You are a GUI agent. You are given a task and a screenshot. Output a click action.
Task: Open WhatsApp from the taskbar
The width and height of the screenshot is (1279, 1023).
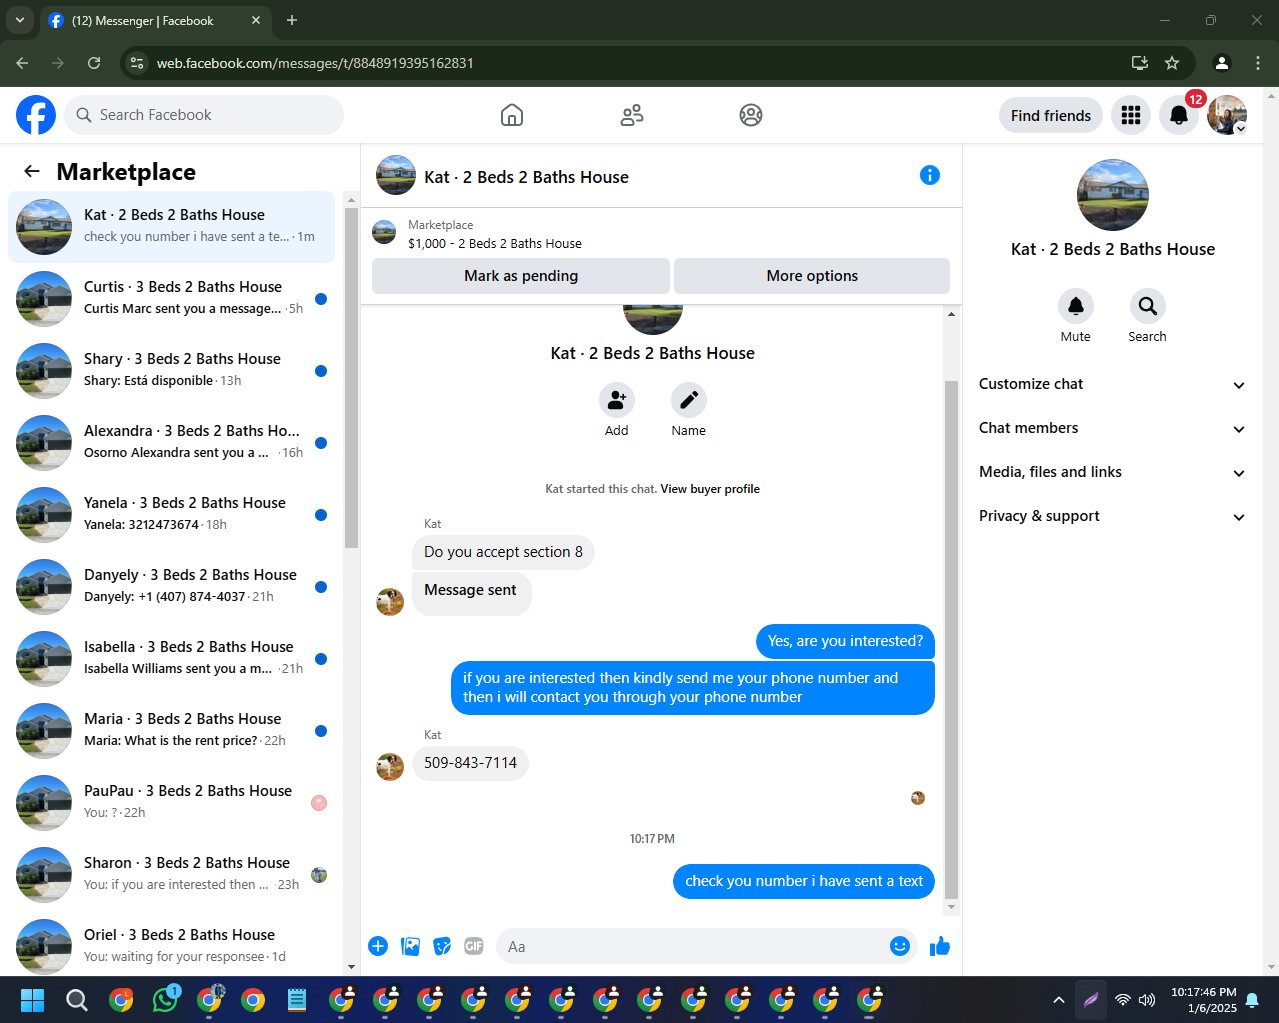coord(165,1000)
